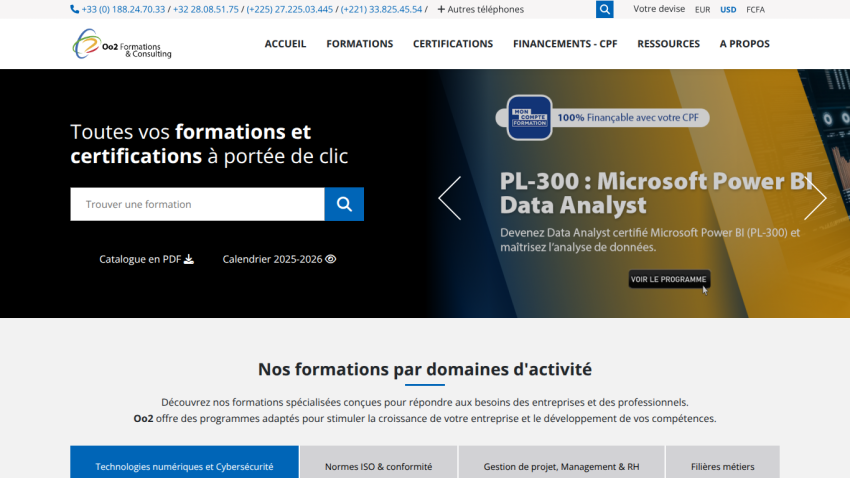Call +33 (0) 188.24.70.33 number
Image resolution: width=850 pixels, height=478 pixels.
pos(123,9)
